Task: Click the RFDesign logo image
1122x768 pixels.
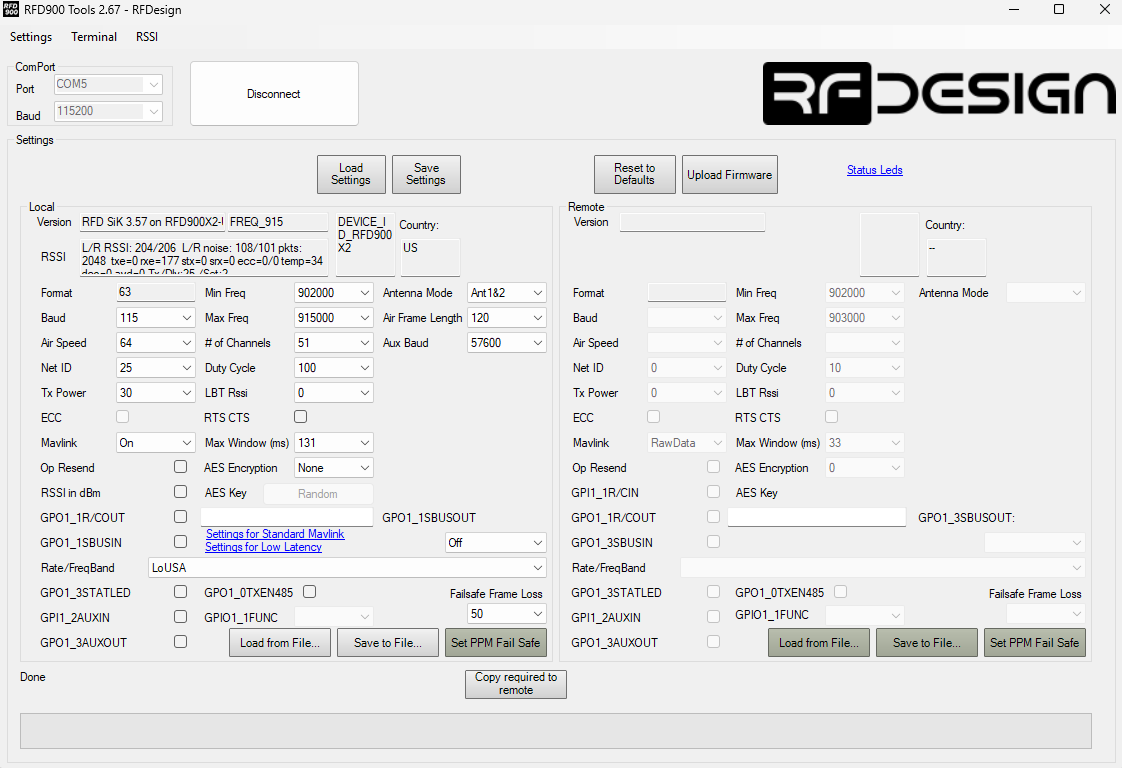Action: [x=938, y=93]
